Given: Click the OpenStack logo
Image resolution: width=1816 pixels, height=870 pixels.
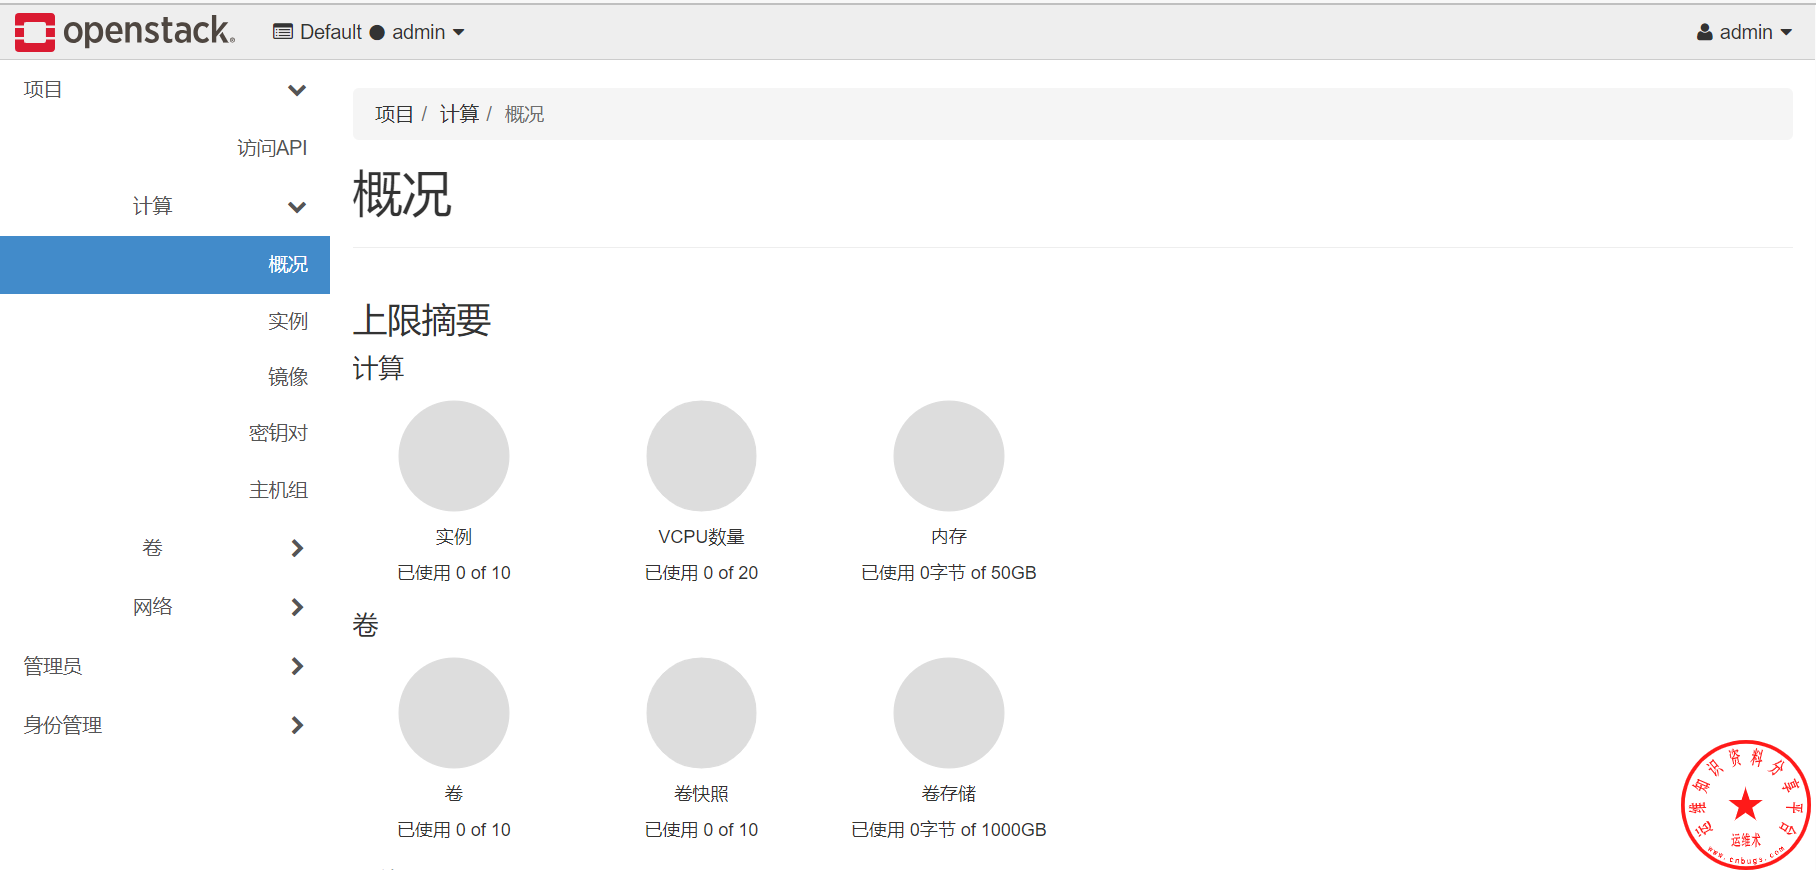Looking at the screenshot, I should [125, 32].
